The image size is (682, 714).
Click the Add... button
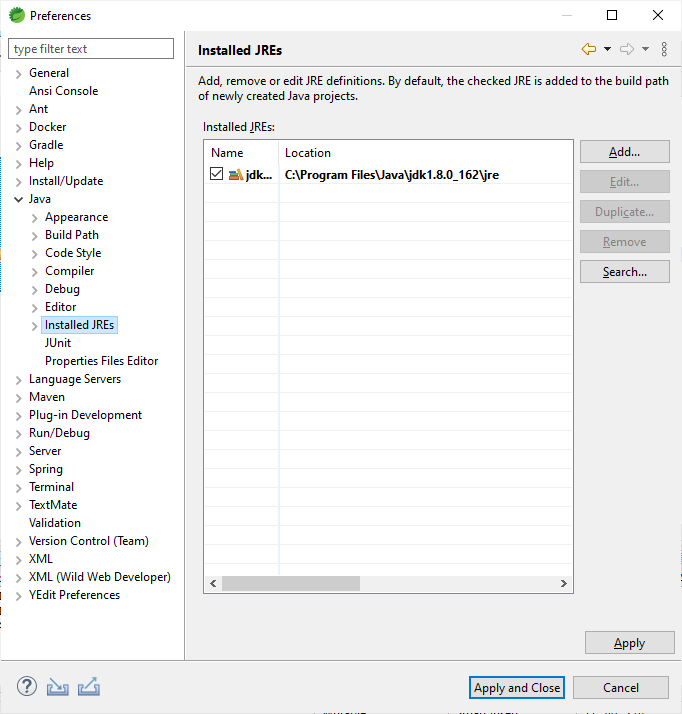tap(624, 152)
